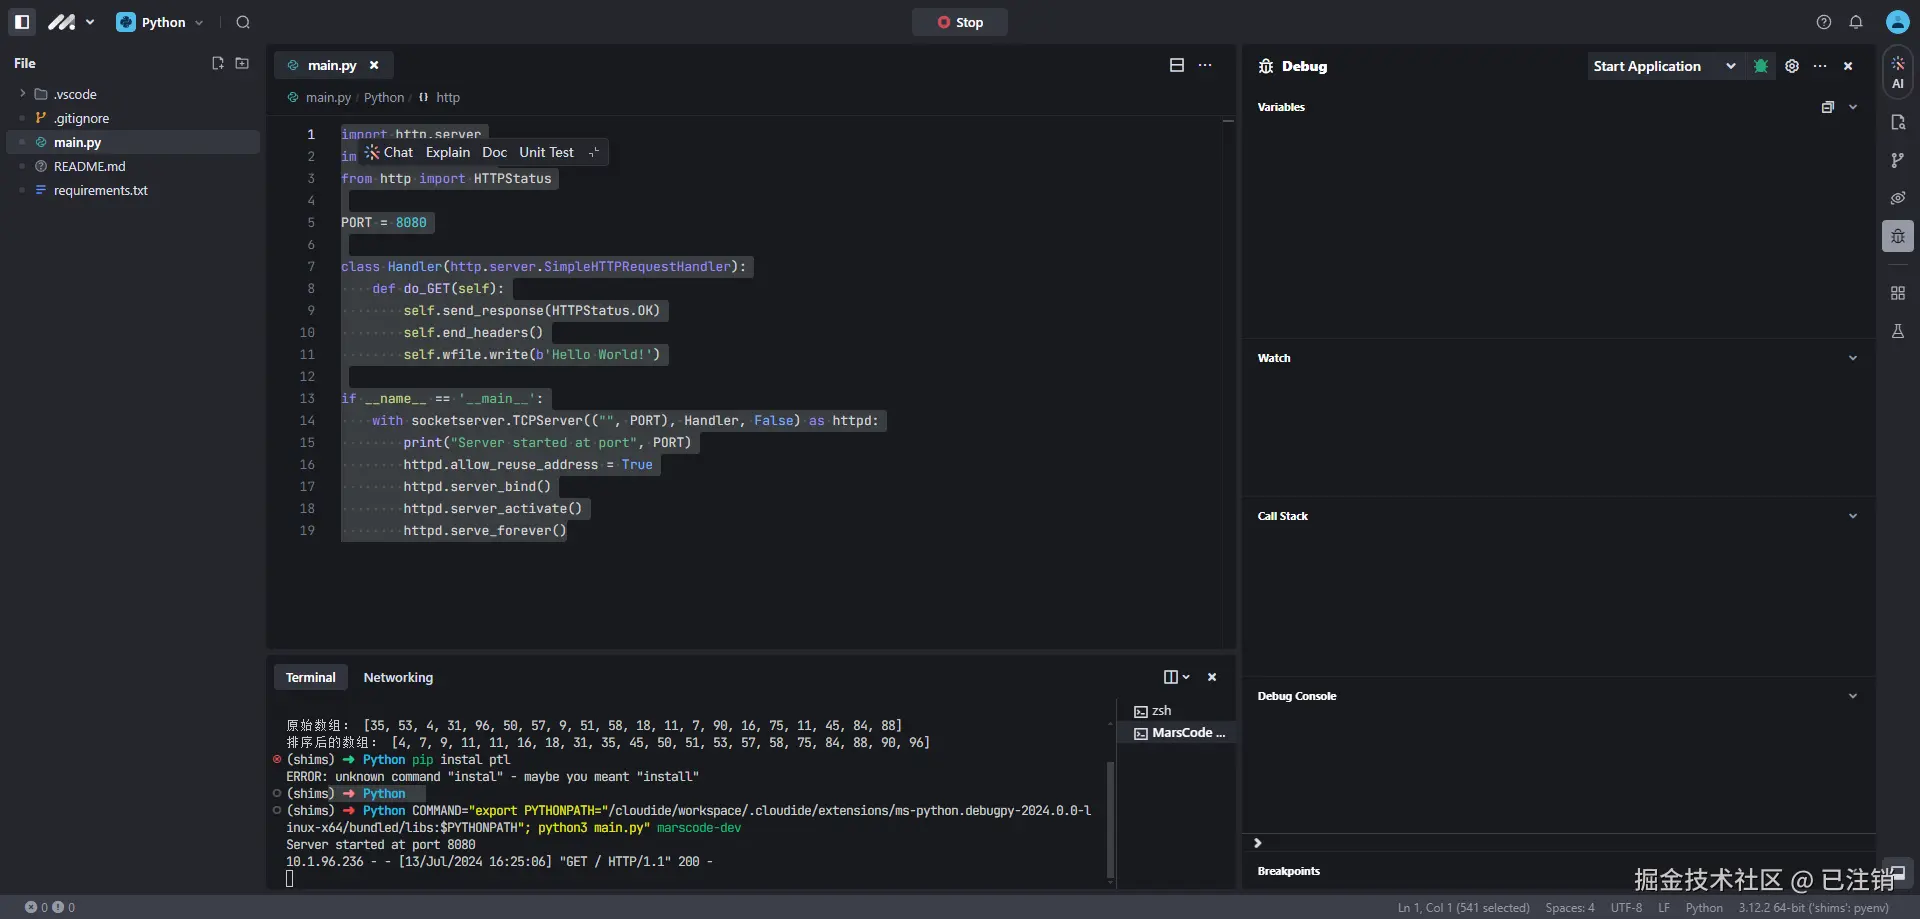Open the search icon in top bar
Screen dimensions: 1920x919
pyautogui.click(x=243, y=22)
